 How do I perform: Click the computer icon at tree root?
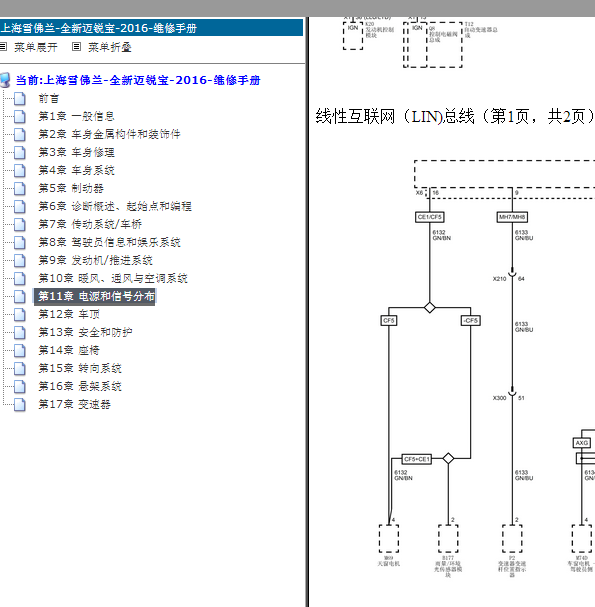(x=5, y=80)
